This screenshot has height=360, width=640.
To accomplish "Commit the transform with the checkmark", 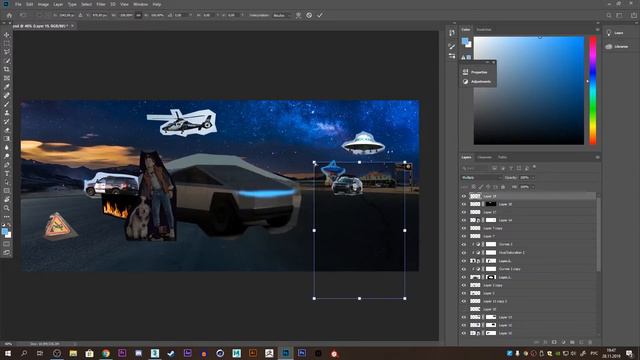I will point(320,15).
